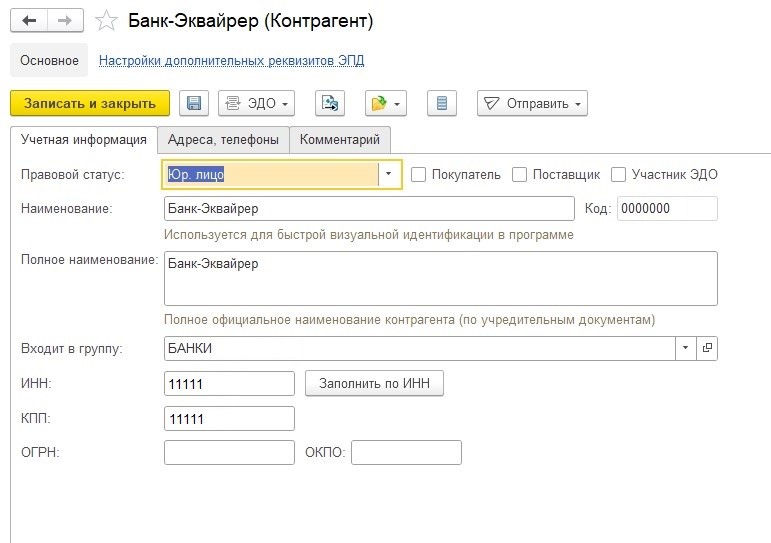Click the Записать и закрыть button
This screenshot has width=771, height=543.
coord(90,103)
